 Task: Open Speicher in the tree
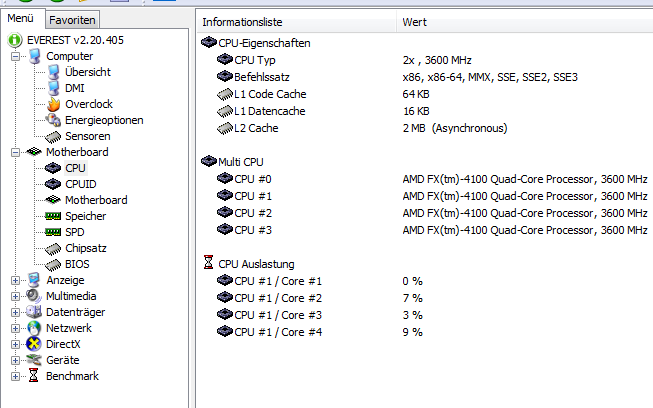click(86, 216)
